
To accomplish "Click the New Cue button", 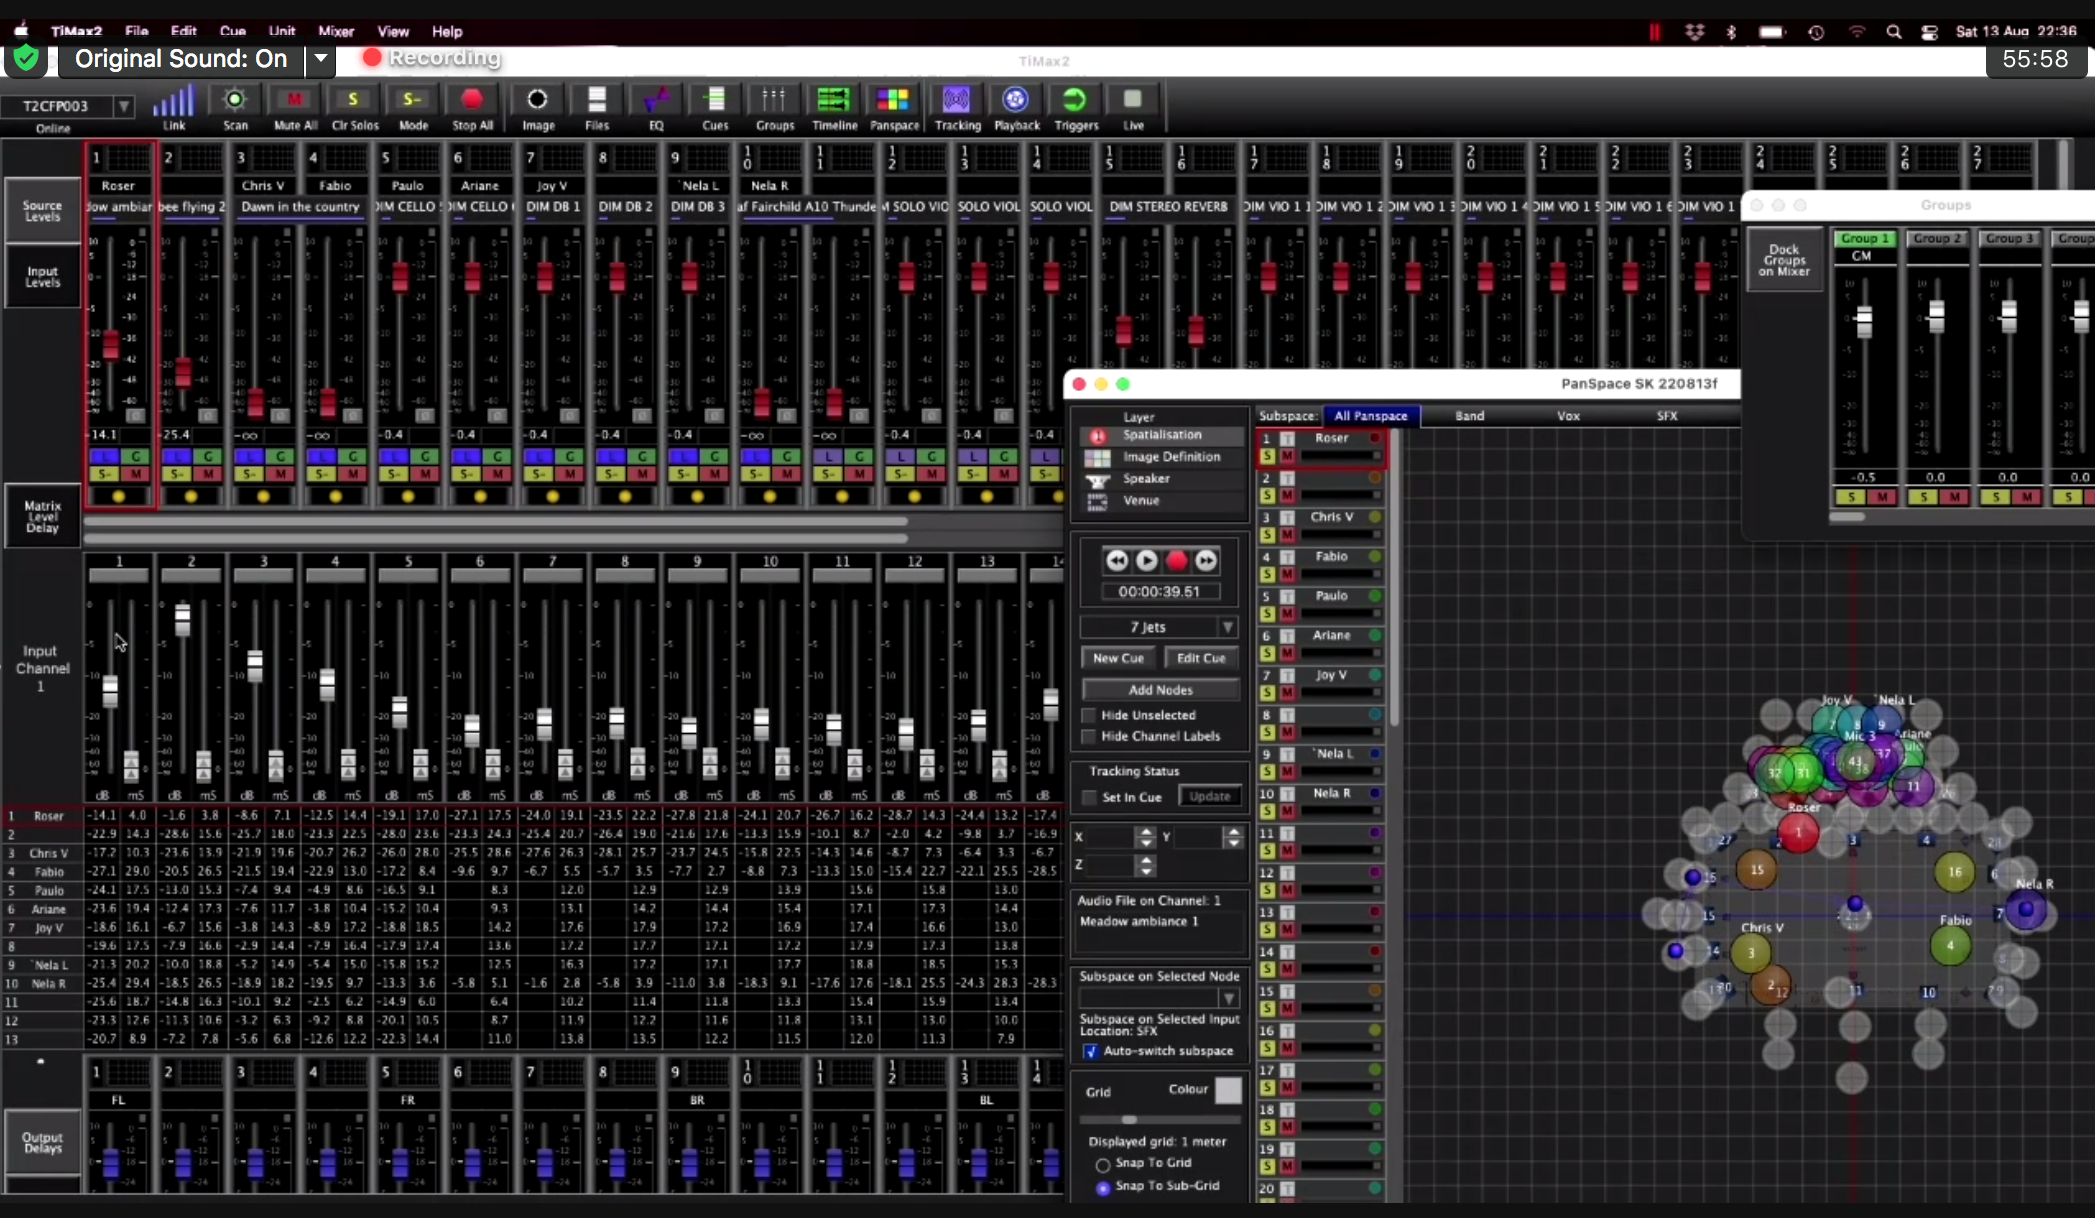I will [1118, 658].
